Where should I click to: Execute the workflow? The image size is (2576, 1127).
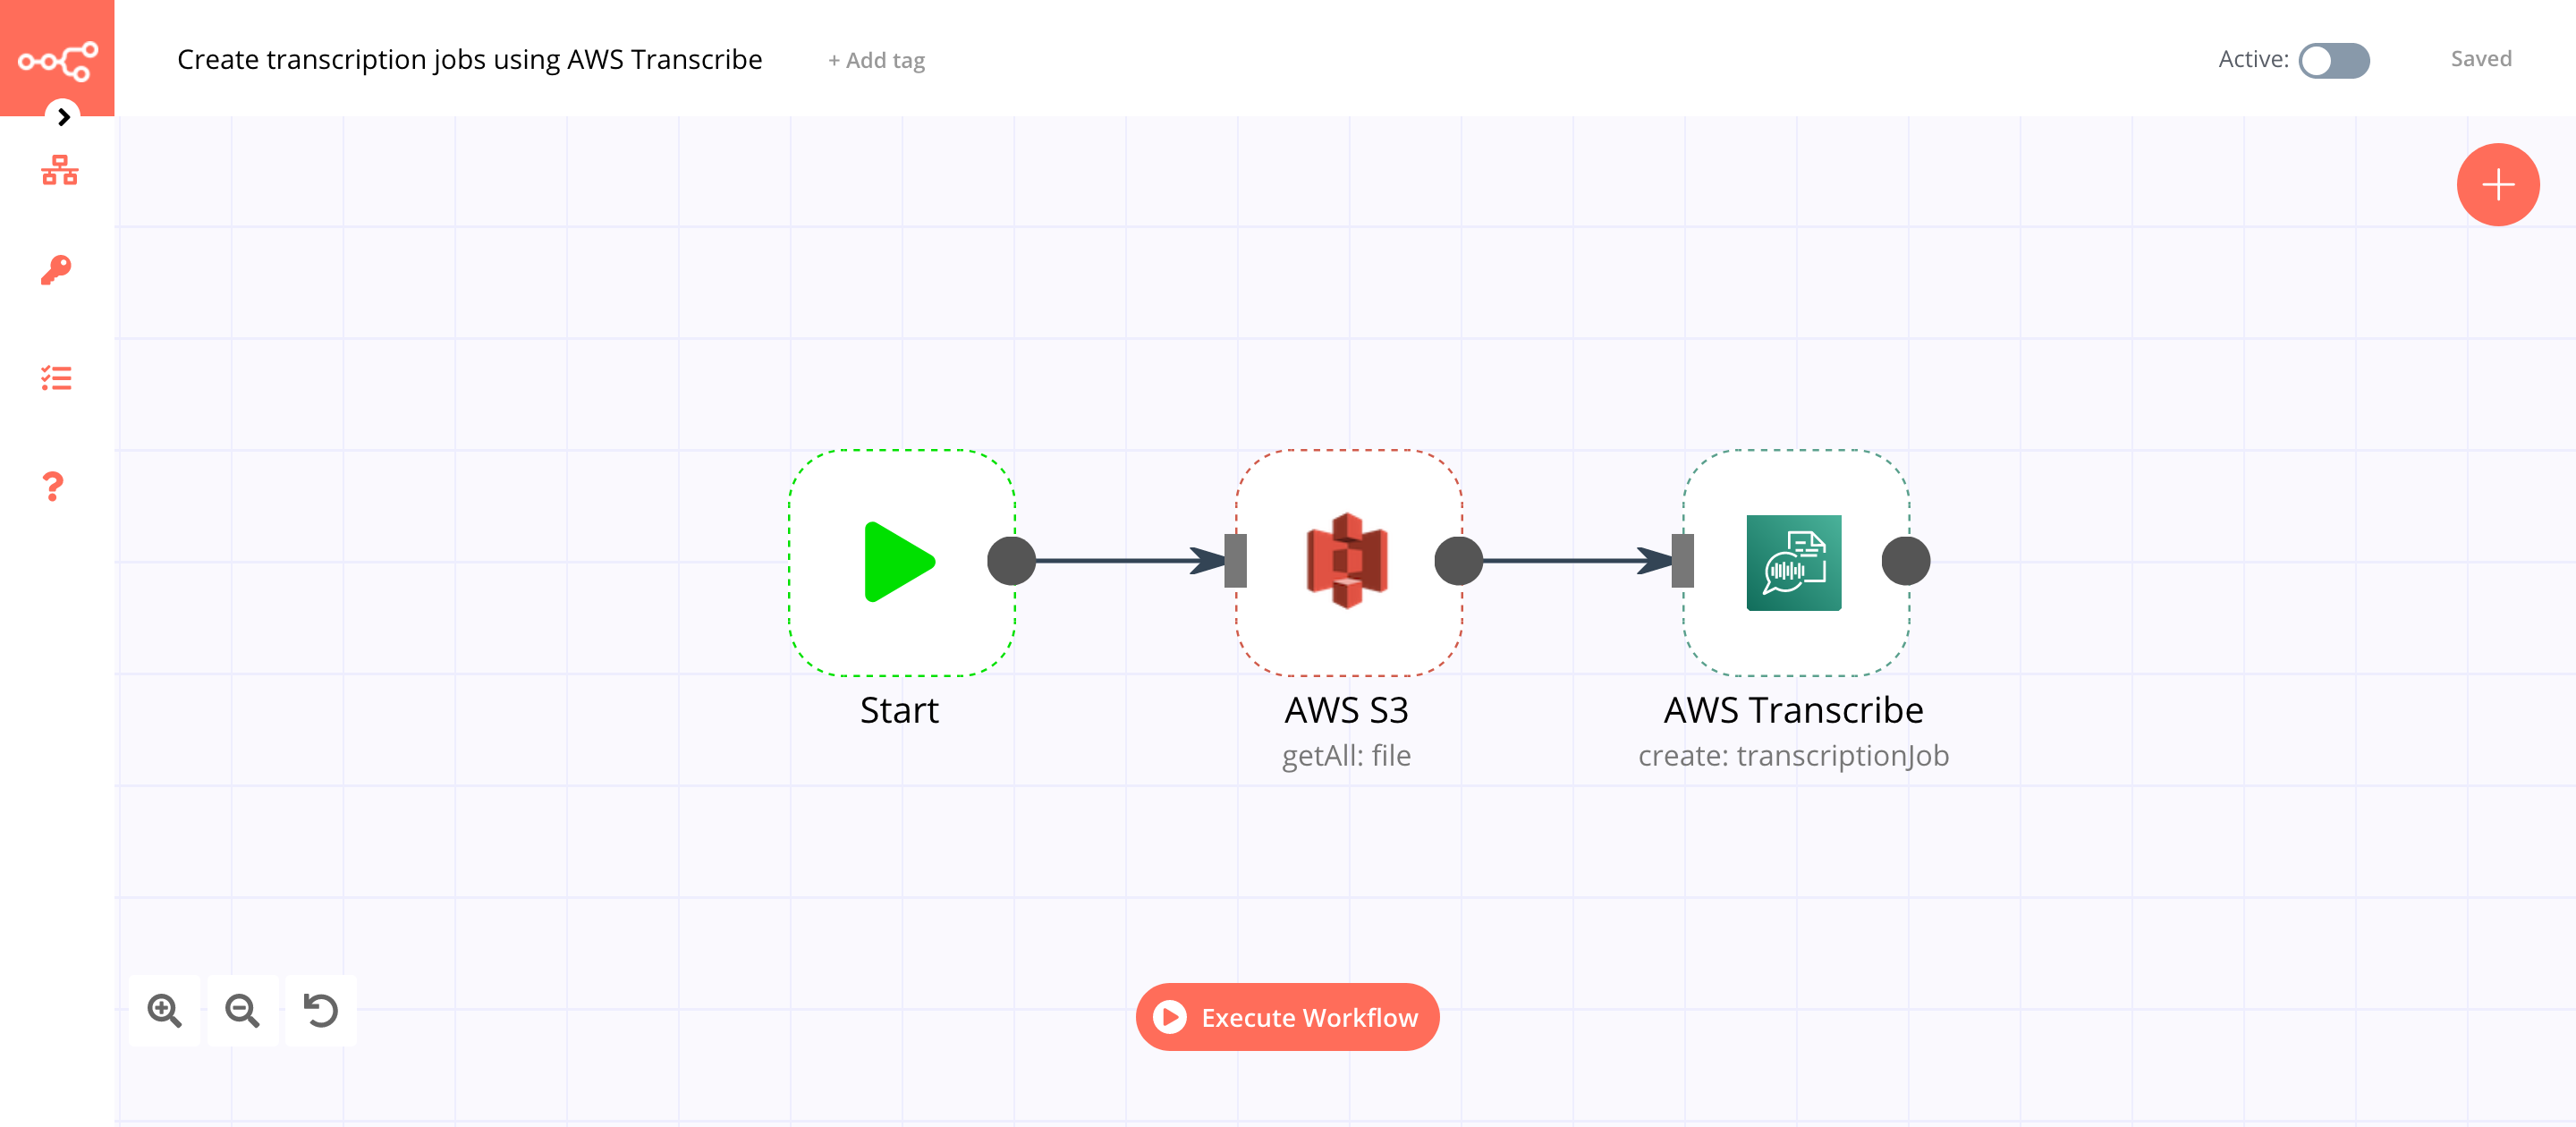point(1287,1017)
